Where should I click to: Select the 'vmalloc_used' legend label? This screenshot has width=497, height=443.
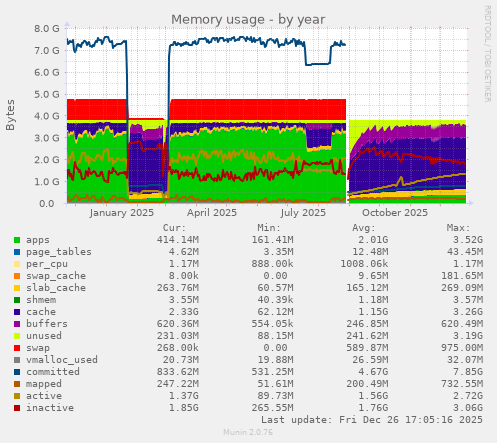tap(62, 360)
